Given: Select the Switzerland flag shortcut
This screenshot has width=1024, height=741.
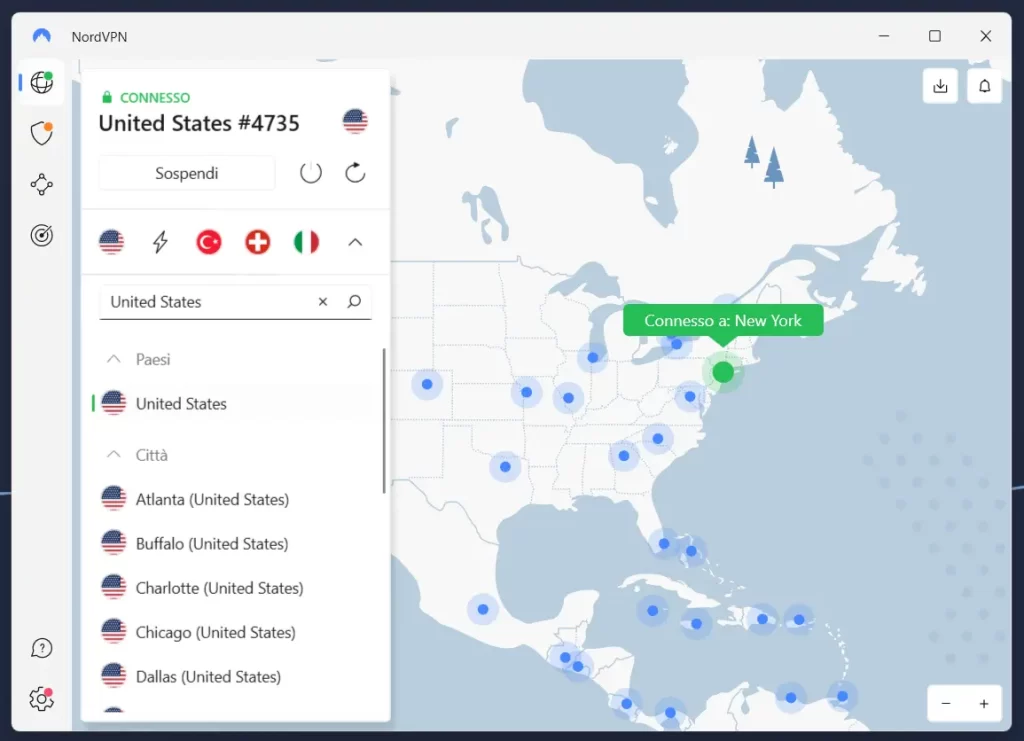Looking at the screenshot, I should (257, 242).
